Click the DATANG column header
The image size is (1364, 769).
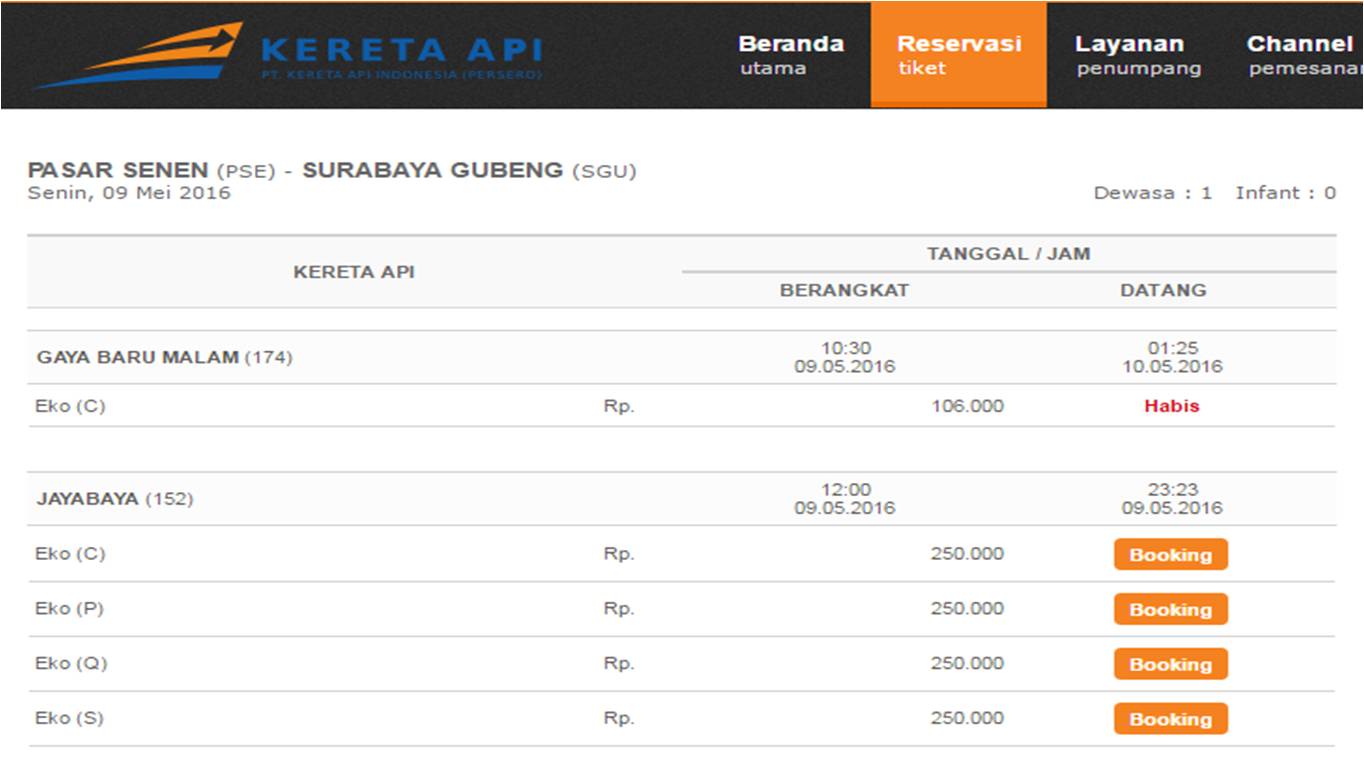pyautogui.click(x=1163, y=290)
